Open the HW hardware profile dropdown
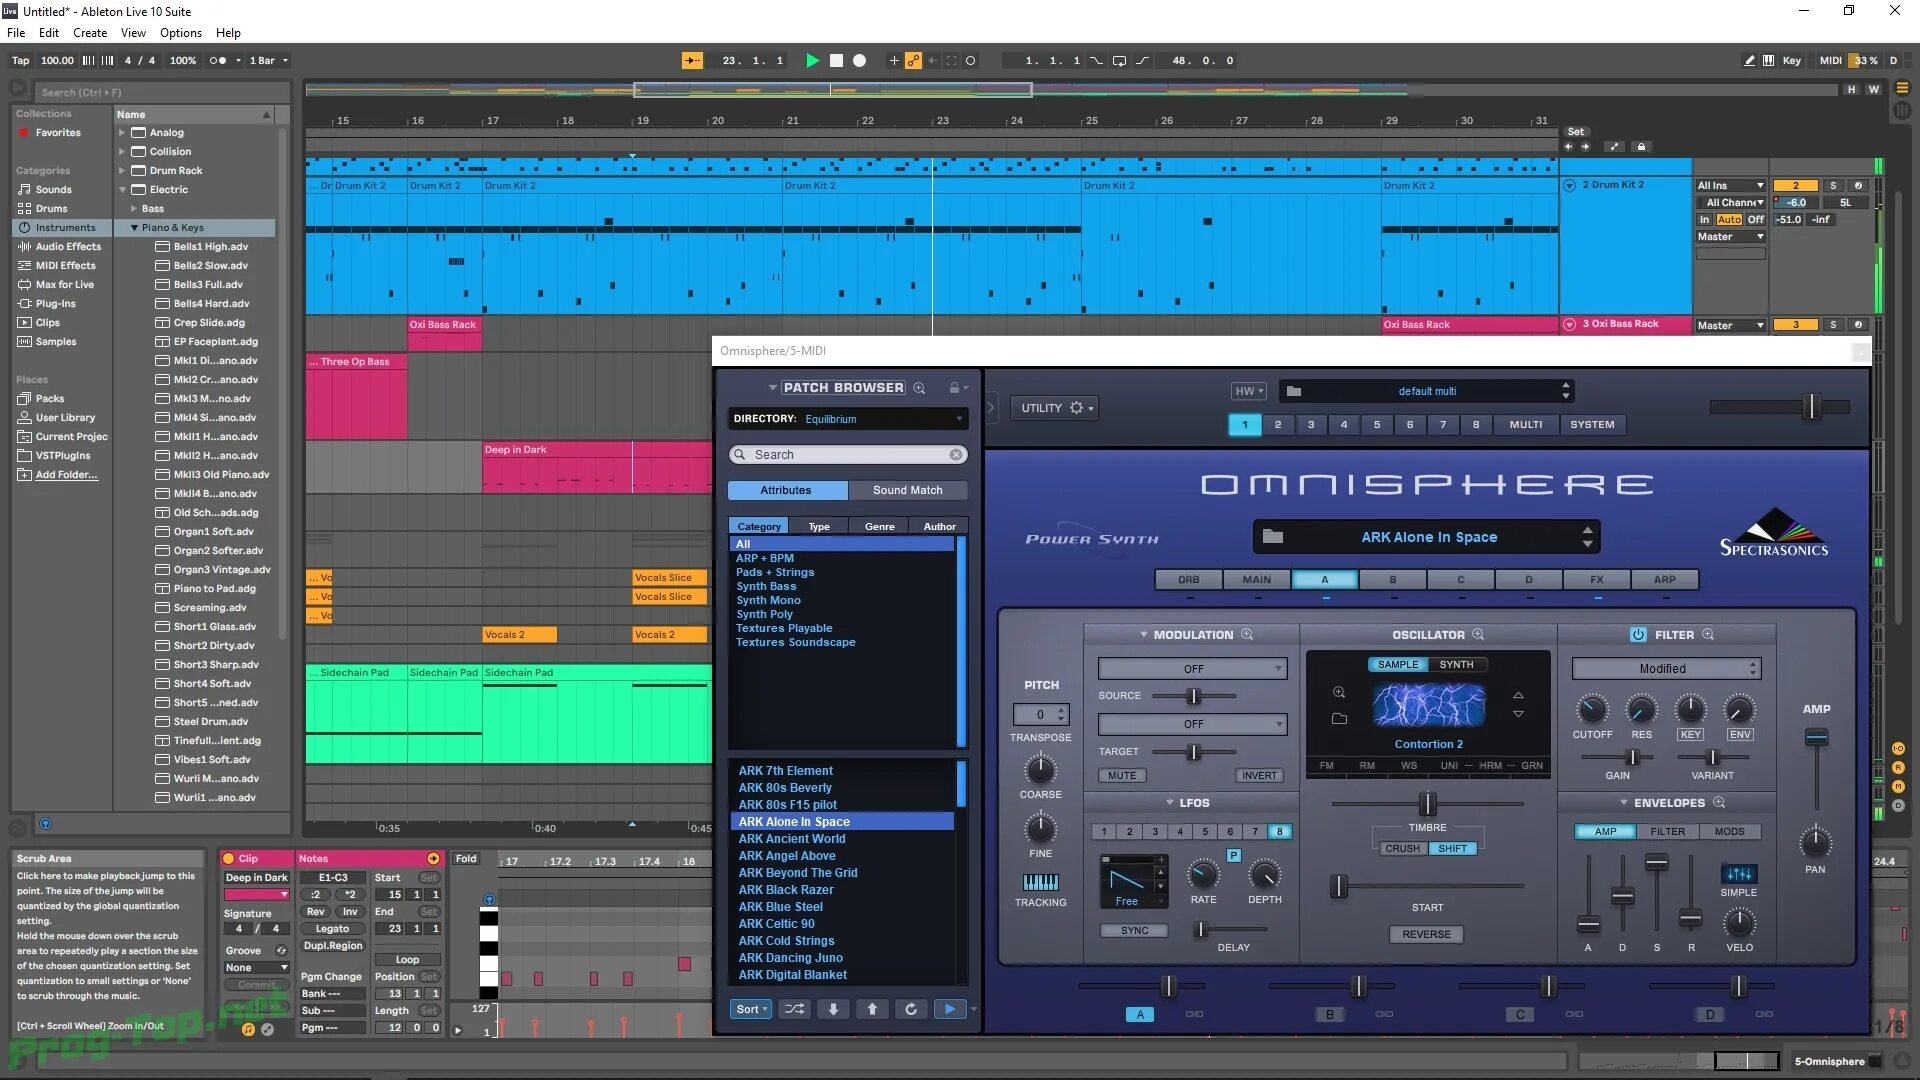 (1249, 392)
